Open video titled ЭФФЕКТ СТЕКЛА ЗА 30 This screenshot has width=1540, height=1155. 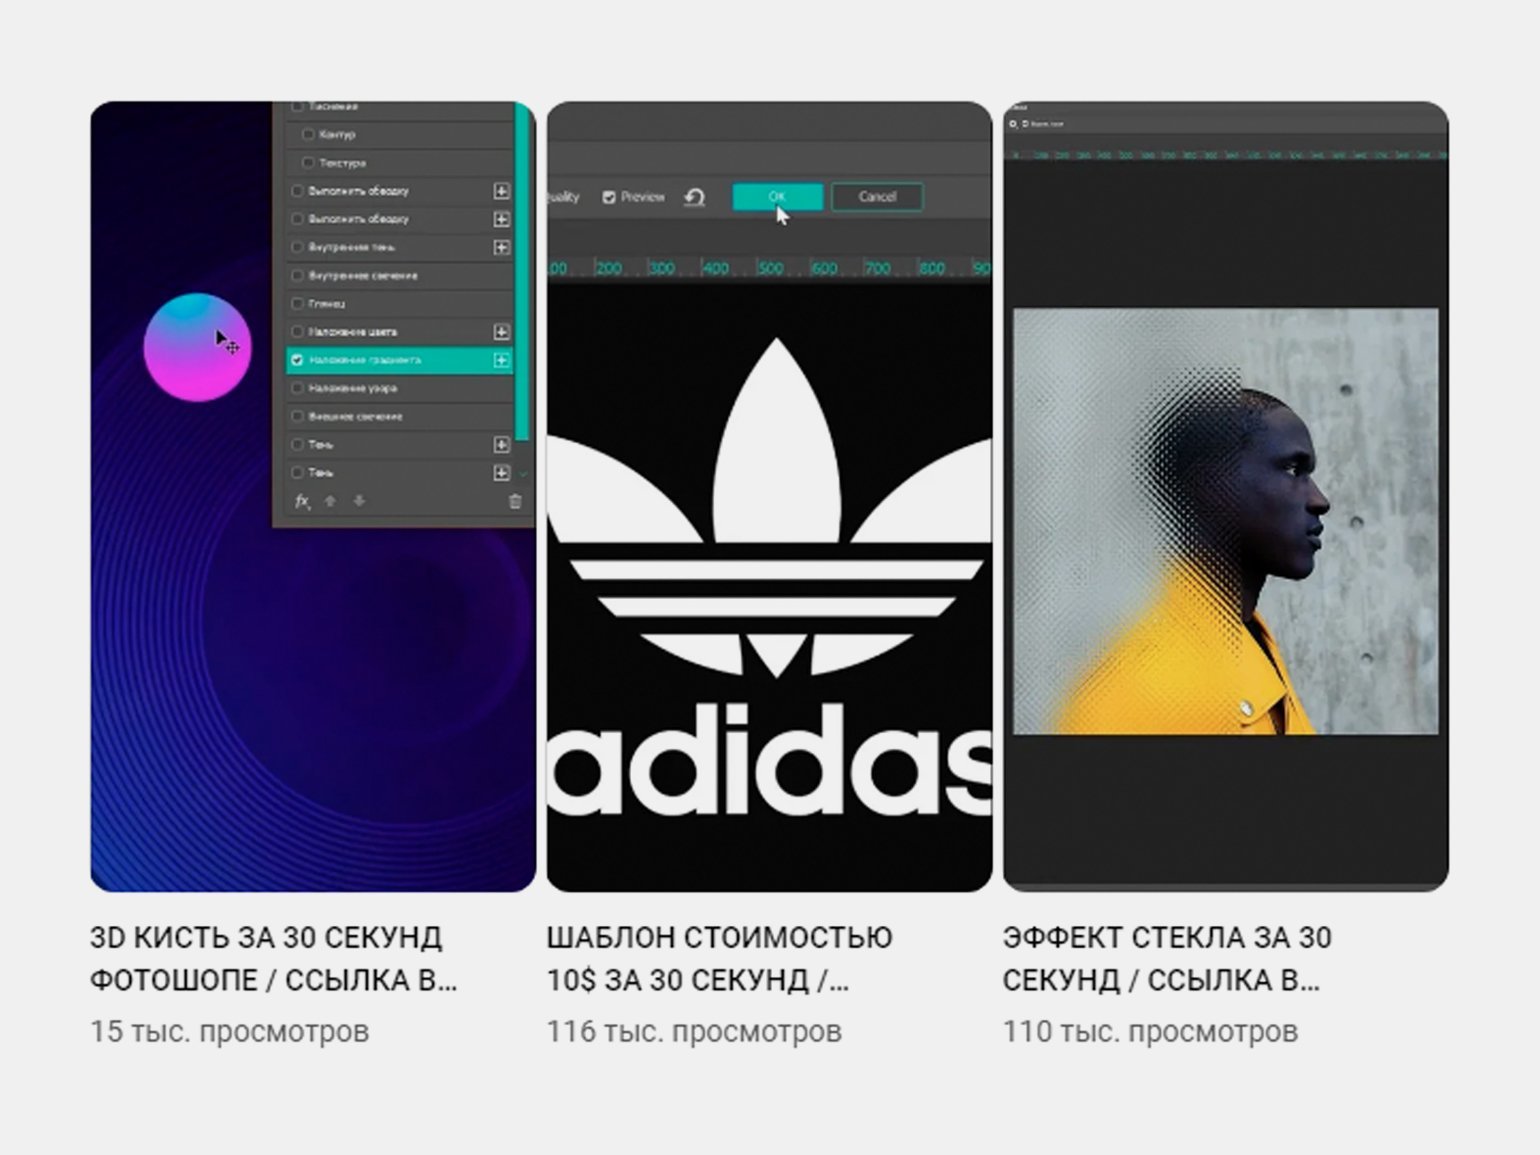pyautogui.click(x=1167, y=959)
